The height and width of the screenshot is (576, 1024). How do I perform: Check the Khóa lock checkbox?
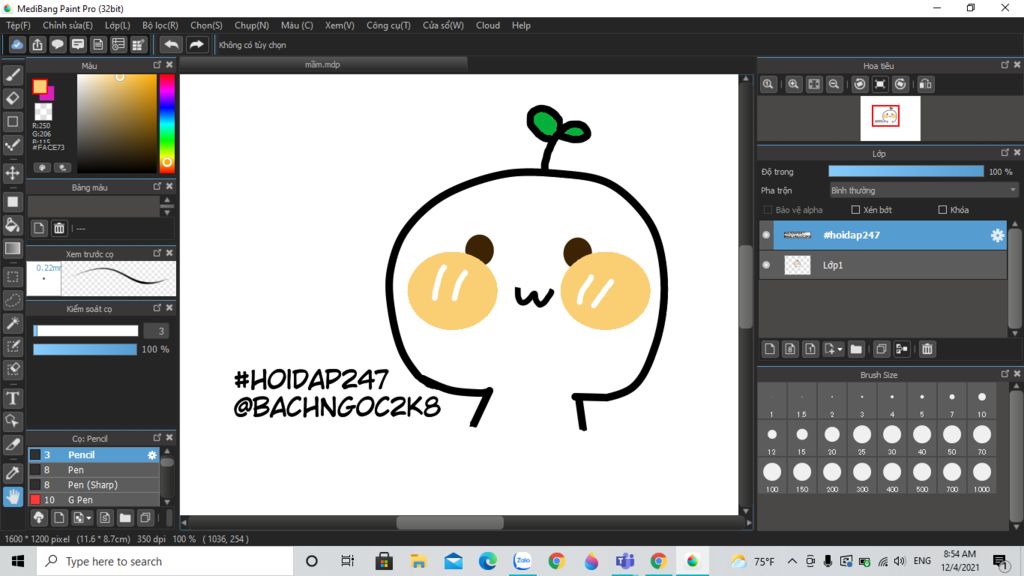[942, 210]
